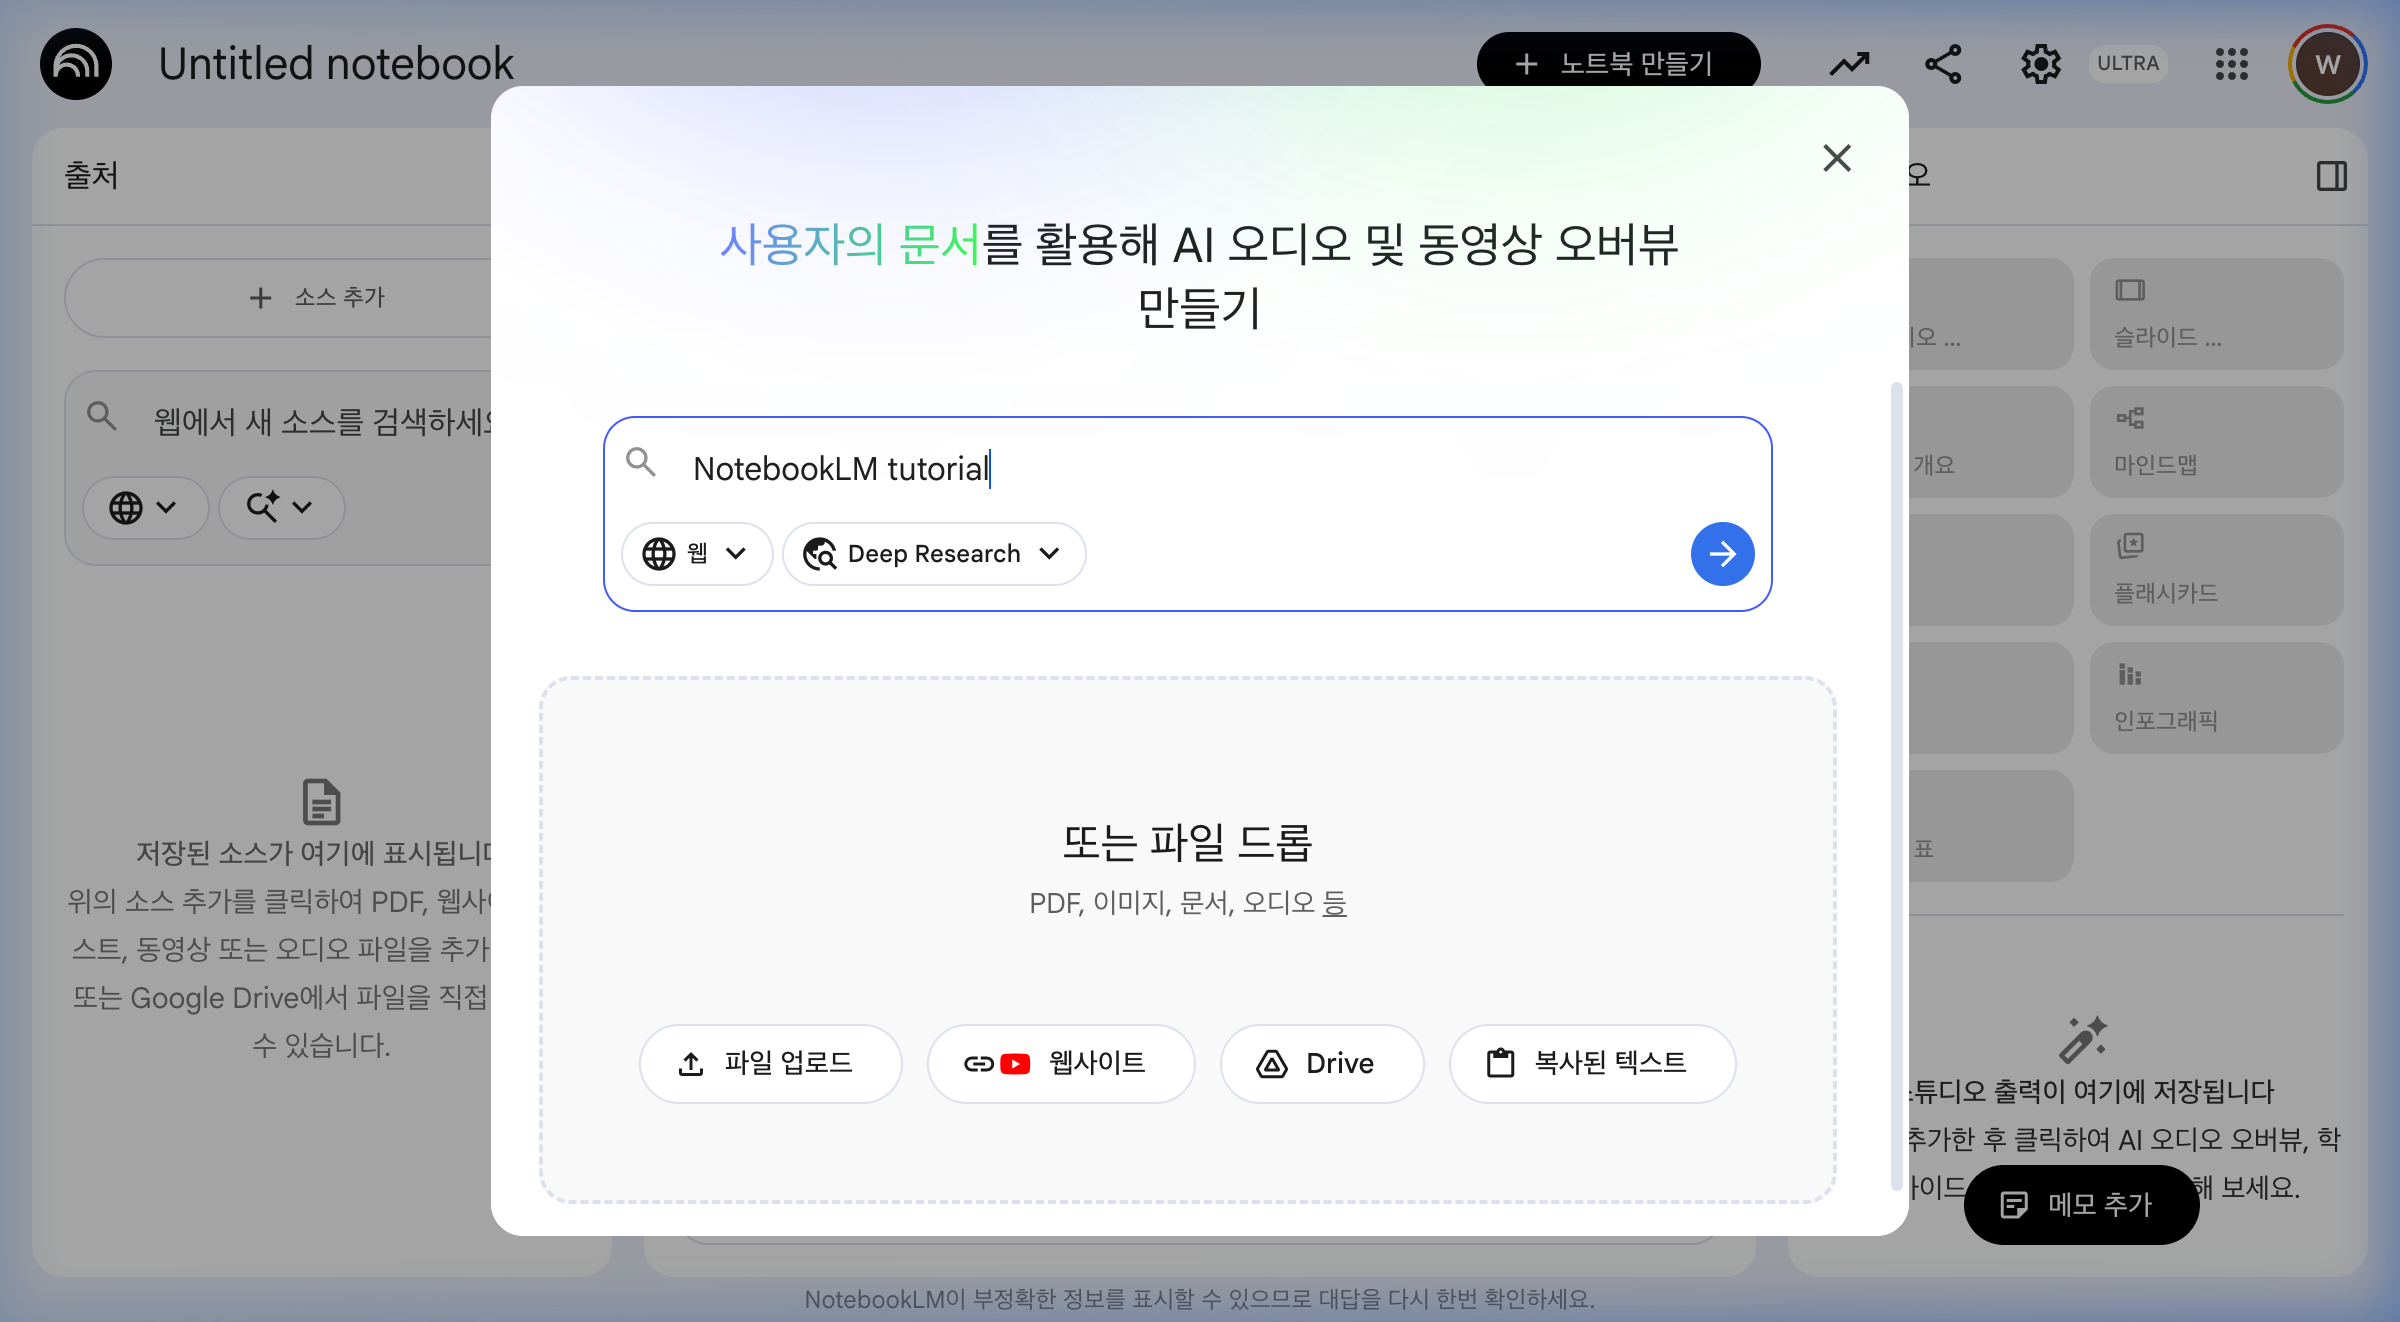The width and height of the screenshot is (2400, 1322).
Task: Submit search with blue arrow button
Action: point(1722,554)
